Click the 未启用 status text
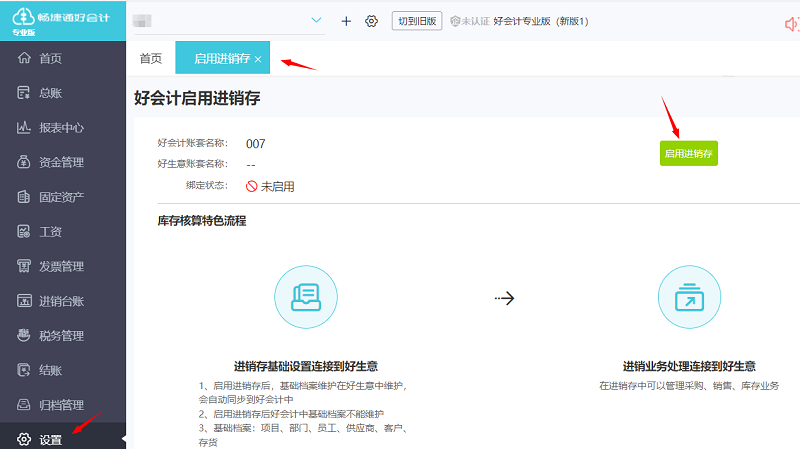This screenshot has width=800, height=449. (x=278, y=187)
